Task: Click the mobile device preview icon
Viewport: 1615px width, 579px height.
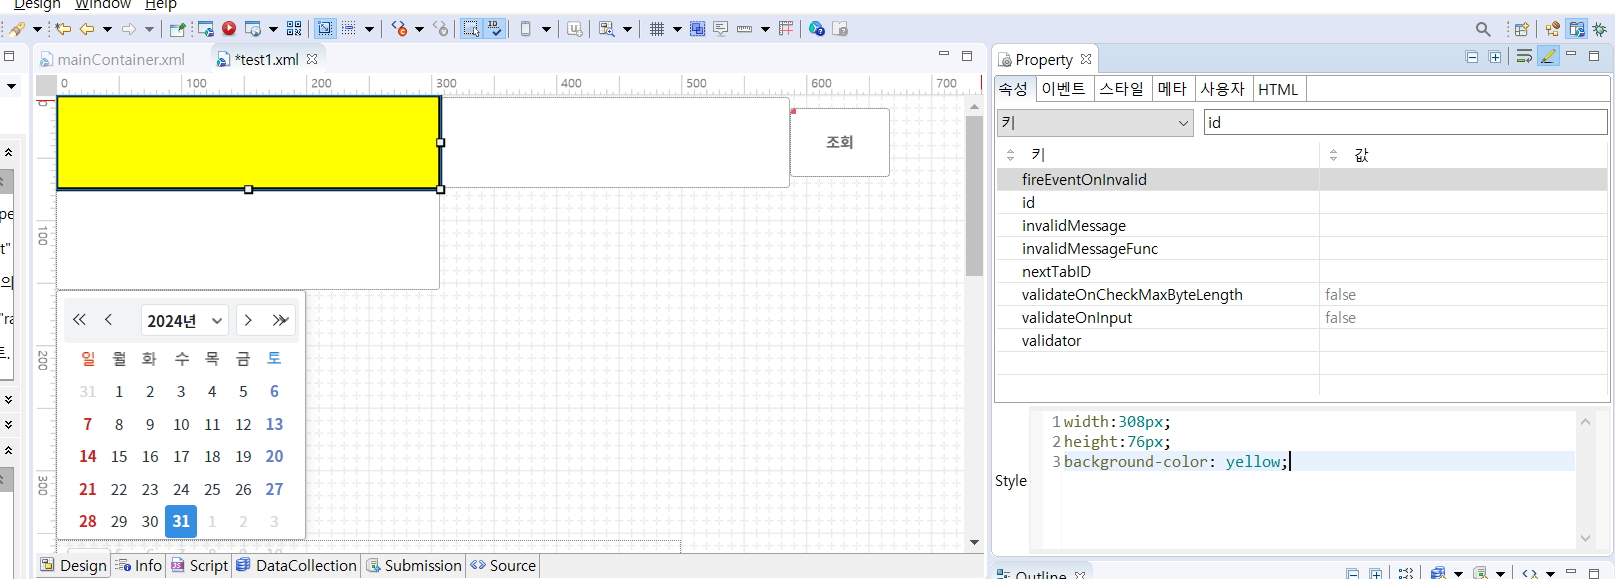Action: tap(526, 29)
